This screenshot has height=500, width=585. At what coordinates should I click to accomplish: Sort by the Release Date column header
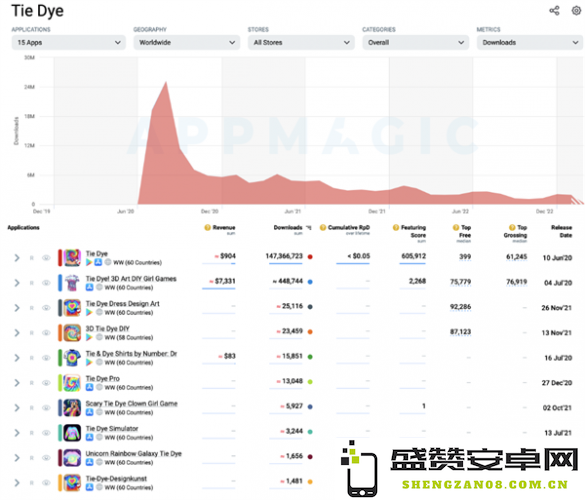pos(561,231)
